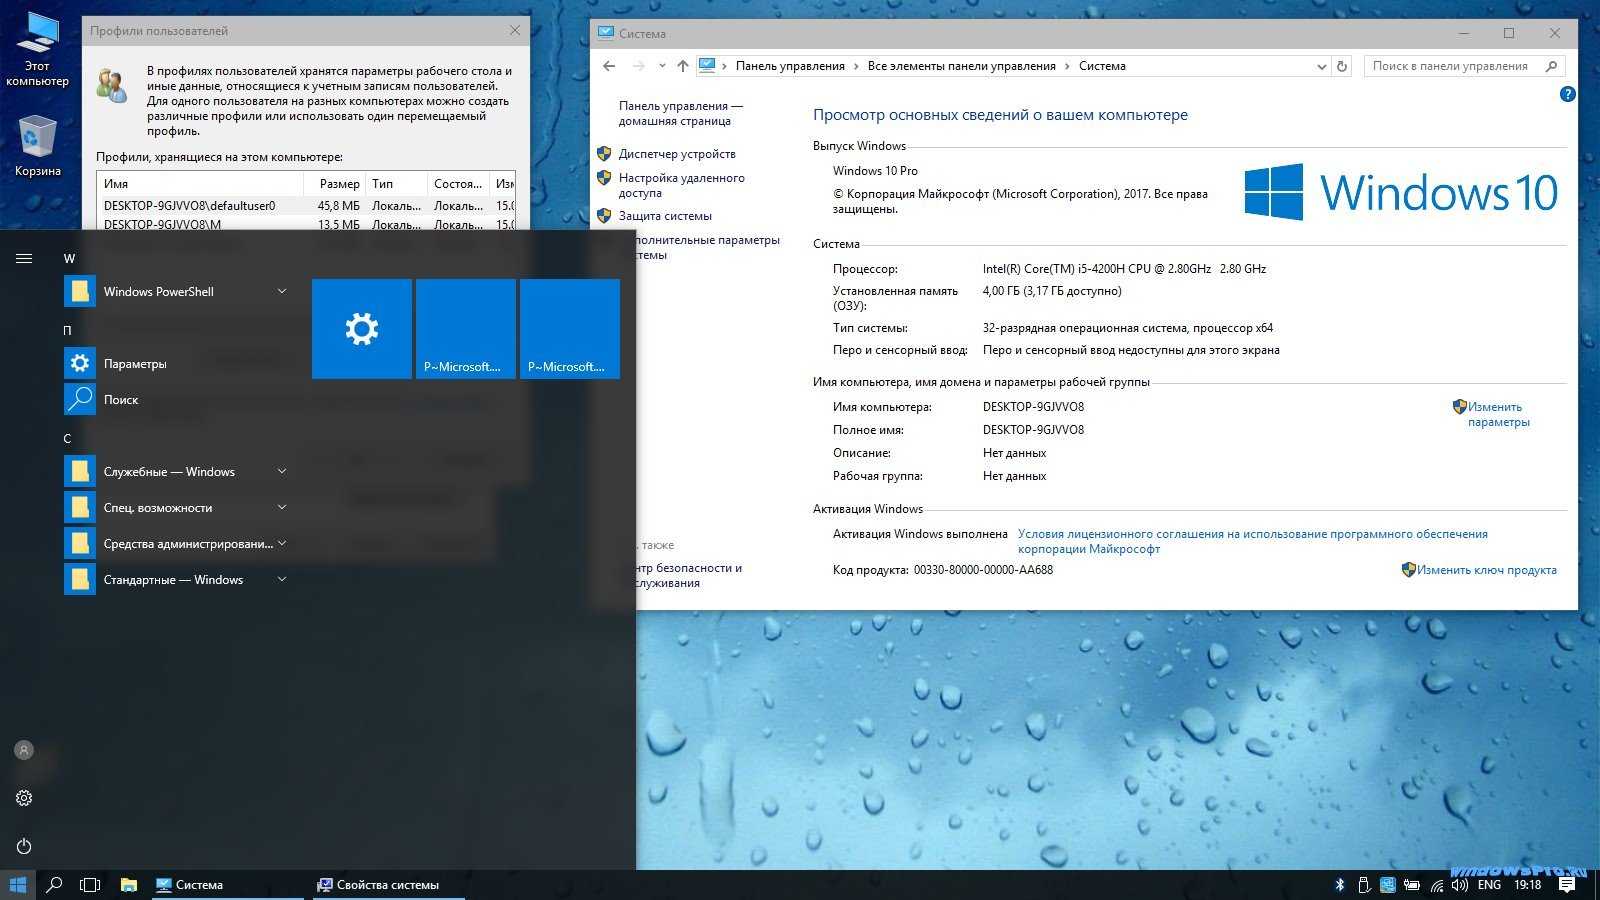Open Панель управления — домашняя страница link
Viewport: 1600px width, 900px height.
coord(680,113)
